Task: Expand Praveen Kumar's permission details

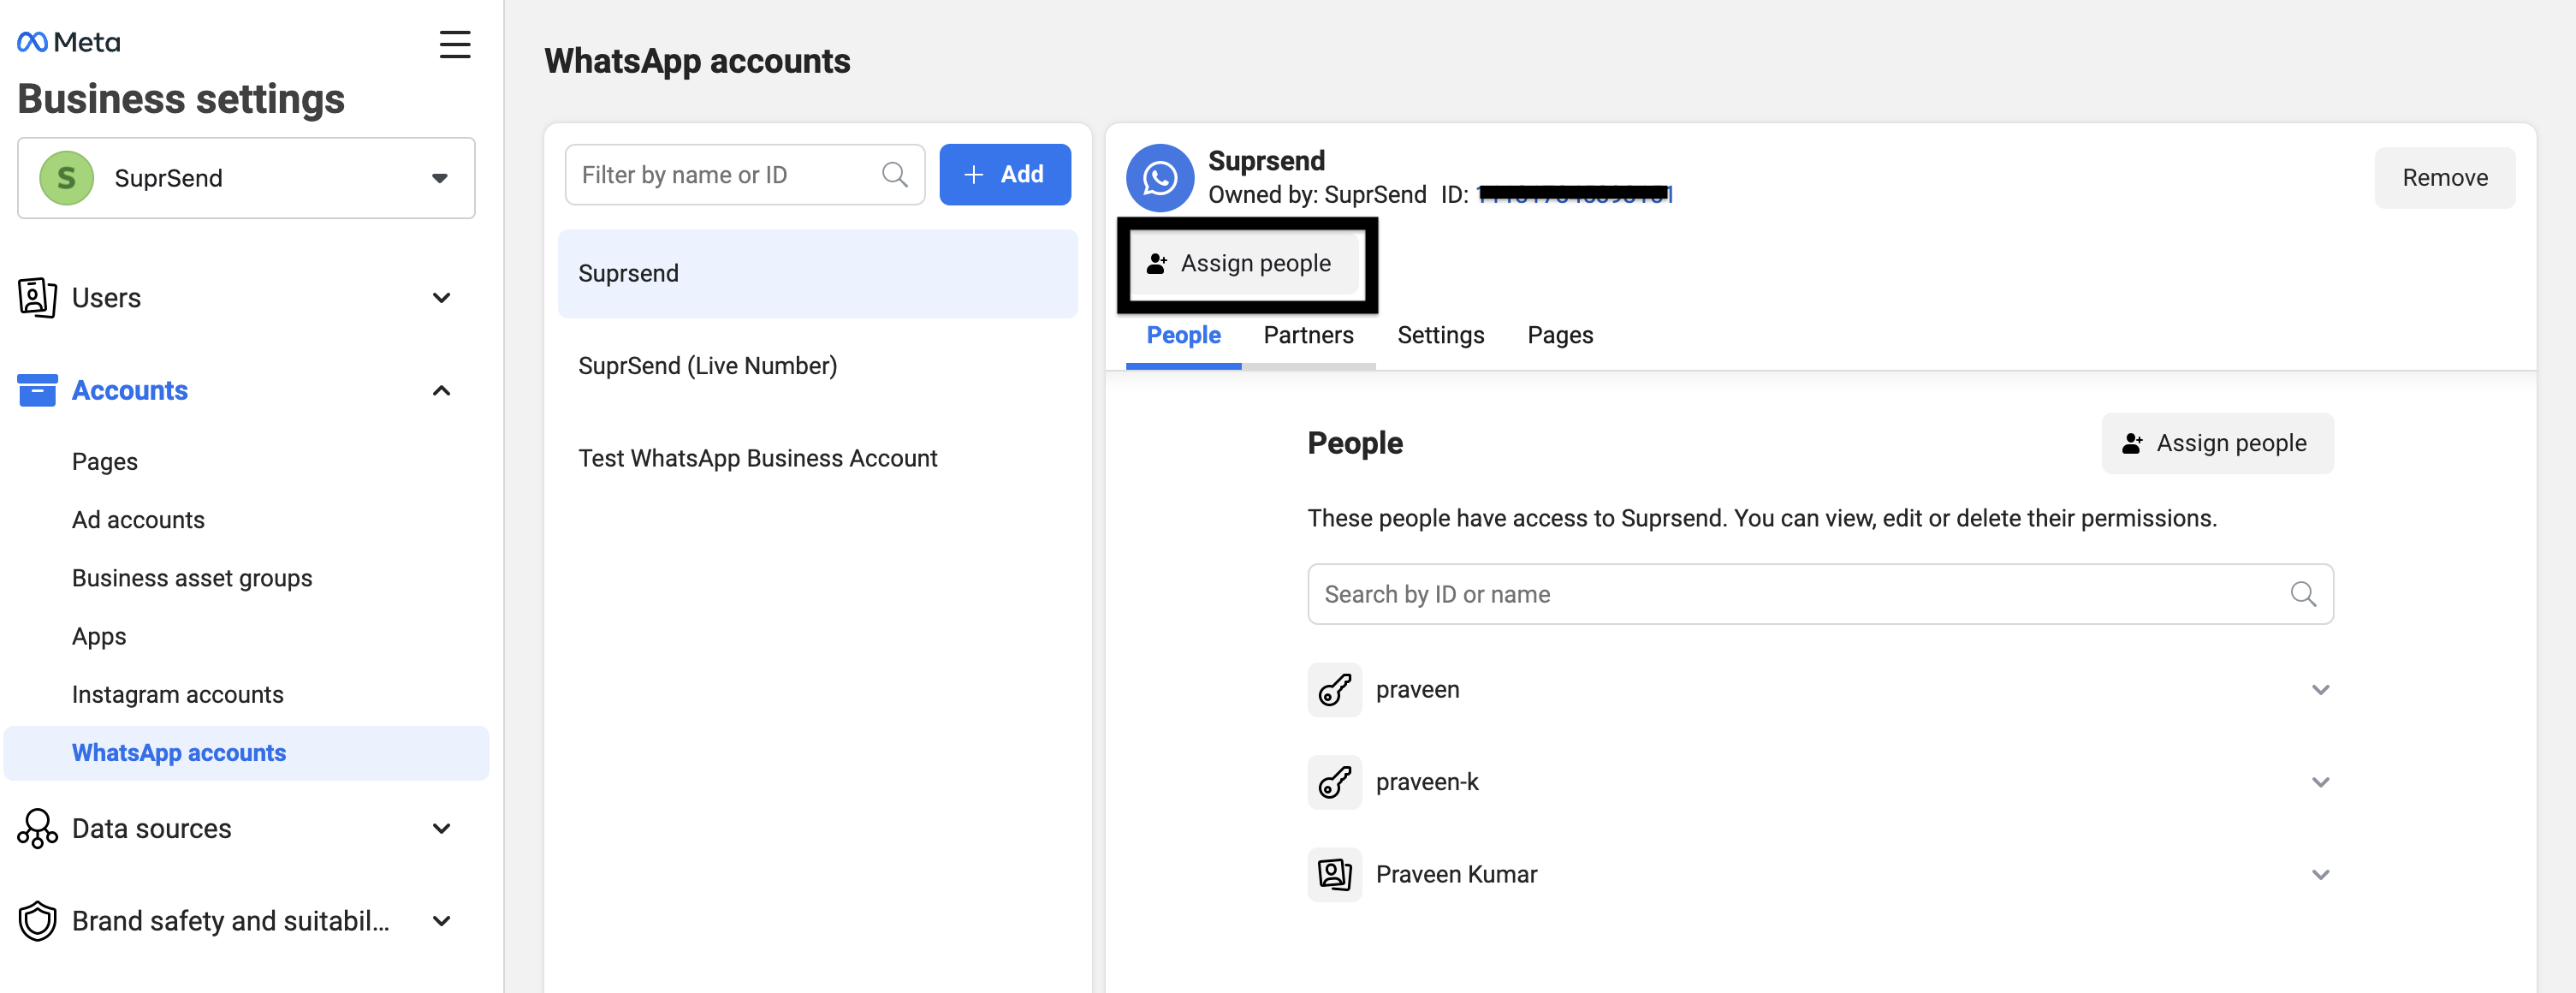Action: 2320,874
